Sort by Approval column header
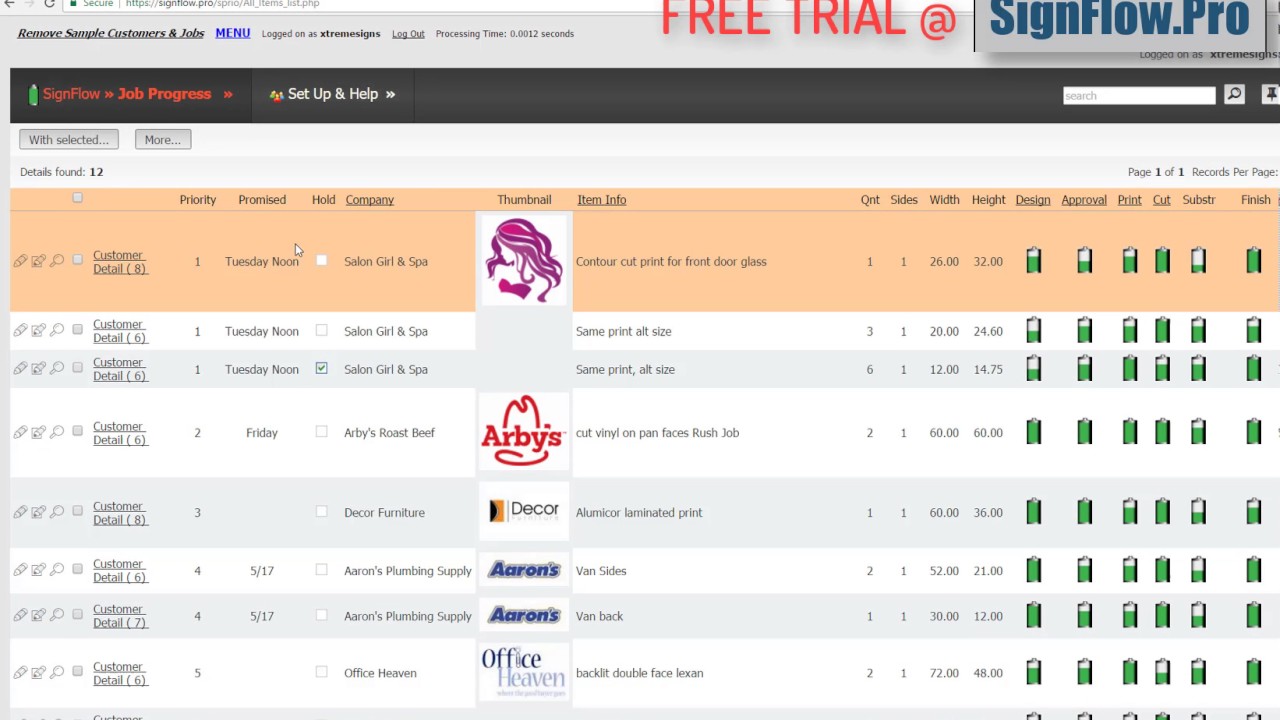The image size is (1280, 720). 1084,200
